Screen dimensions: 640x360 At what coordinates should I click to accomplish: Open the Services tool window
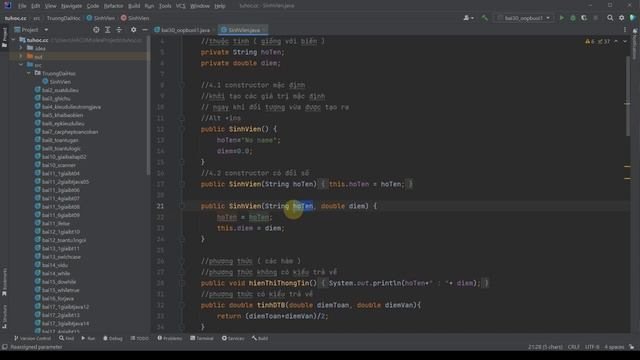coord(233,338)
